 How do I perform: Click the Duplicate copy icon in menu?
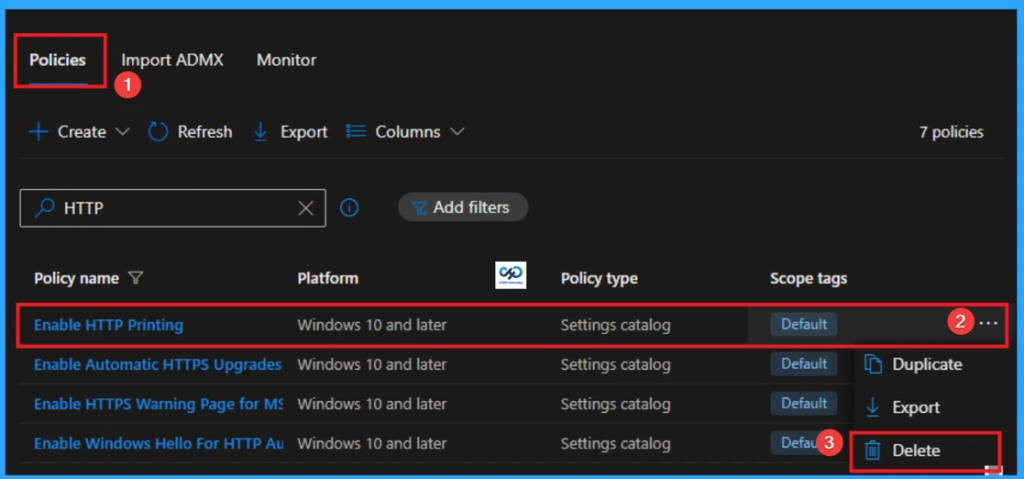[x=873, y=364]
